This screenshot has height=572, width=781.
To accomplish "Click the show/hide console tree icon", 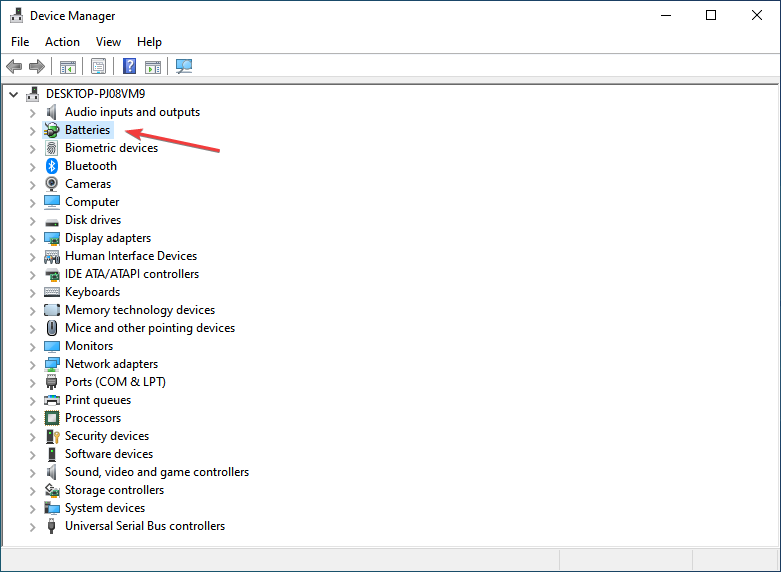I will click(68, 66).
